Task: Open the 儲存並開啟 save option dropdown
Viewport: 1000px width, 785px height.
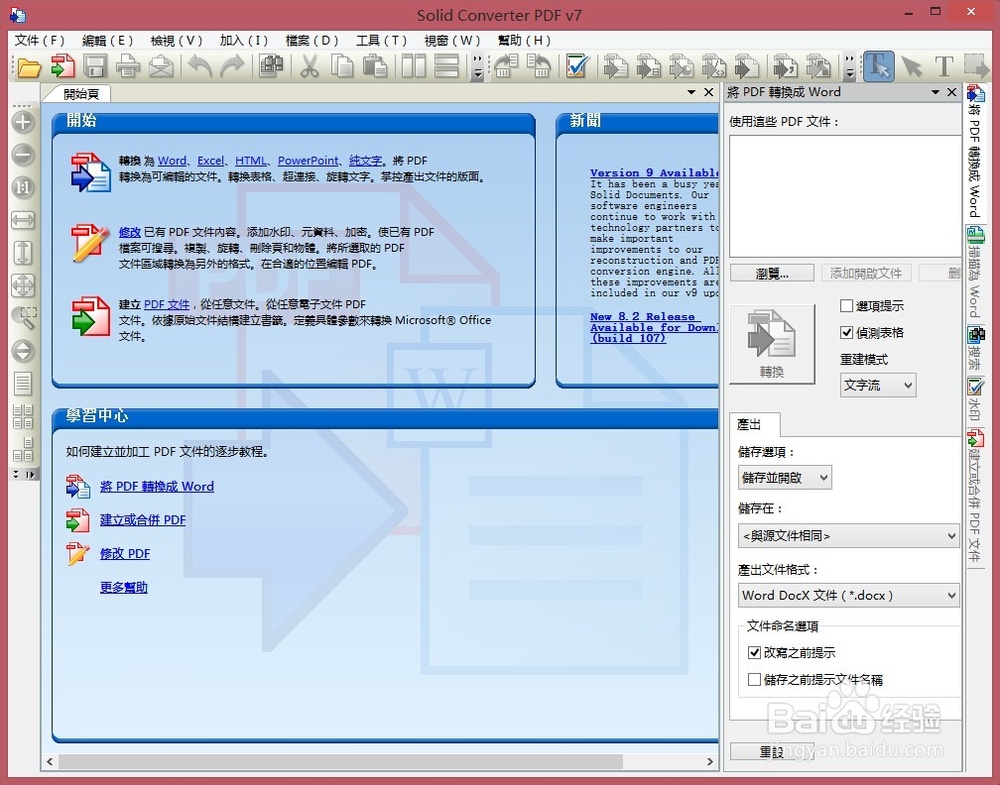Action: pos(785,478)
